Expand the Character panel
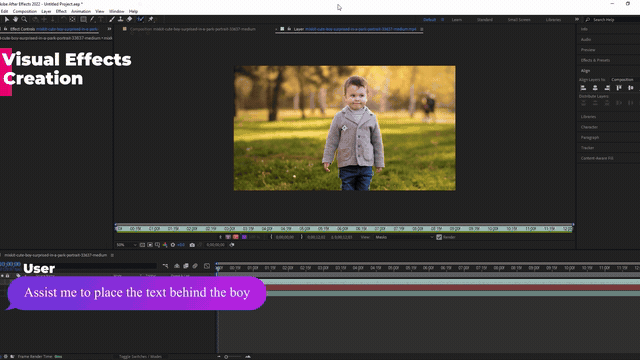The width and height of the screenshot is (640, 360). click(589, 127)
